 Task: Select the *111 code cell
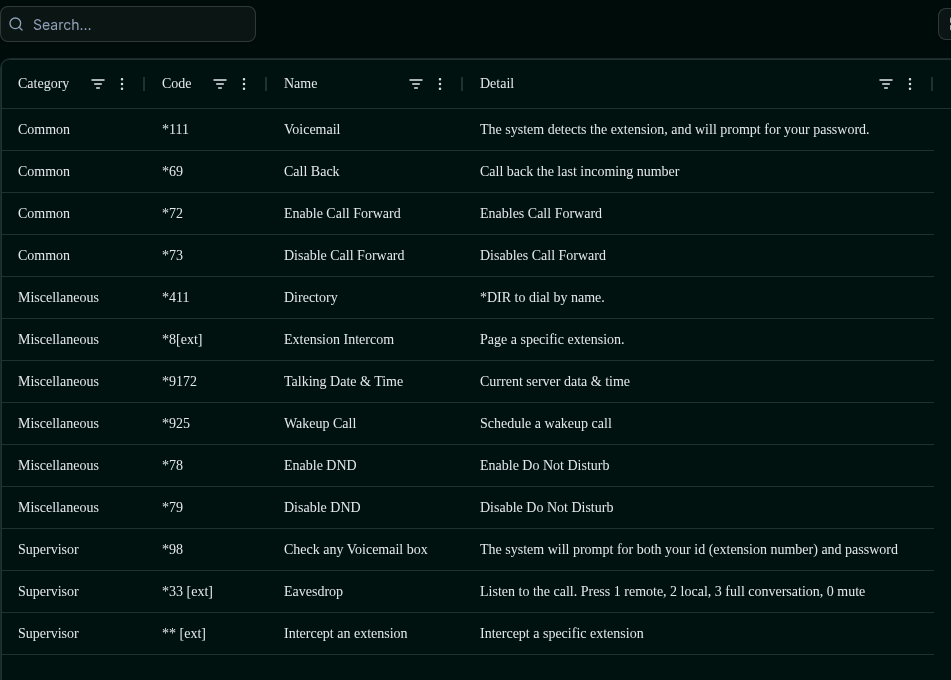tap(175, 129)
